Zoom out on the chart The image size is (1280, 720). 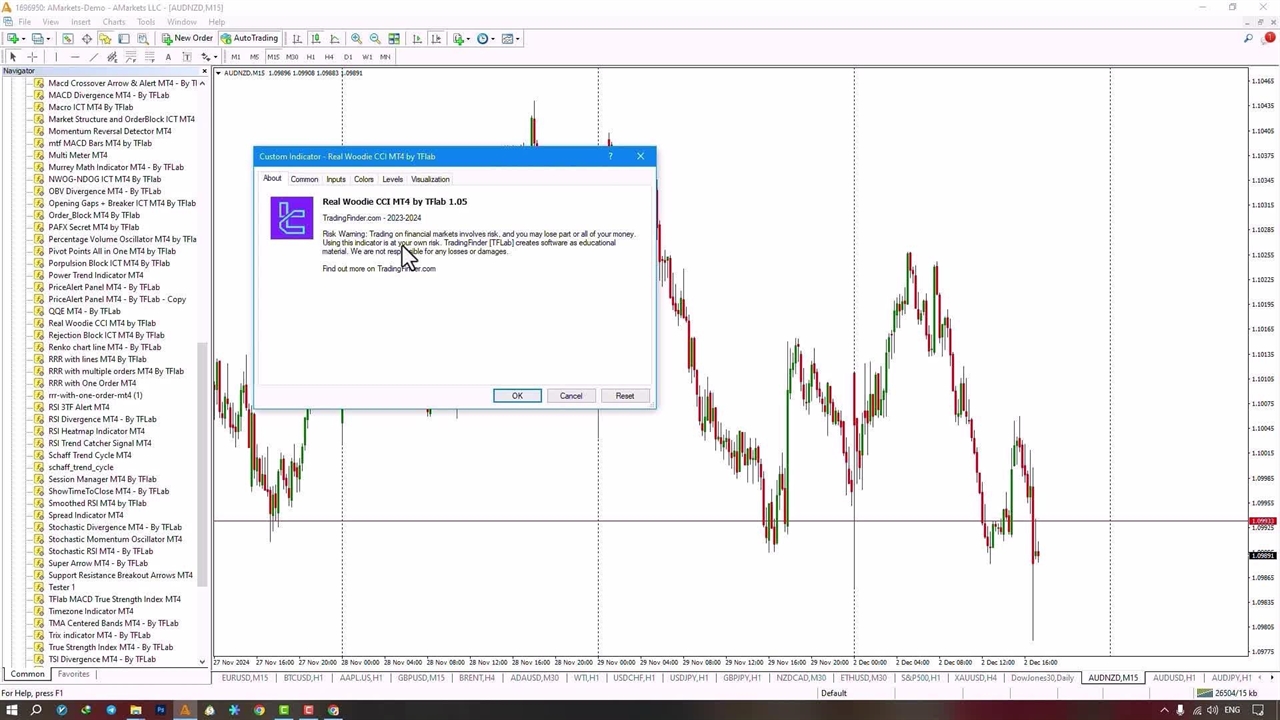coord(375,39)
